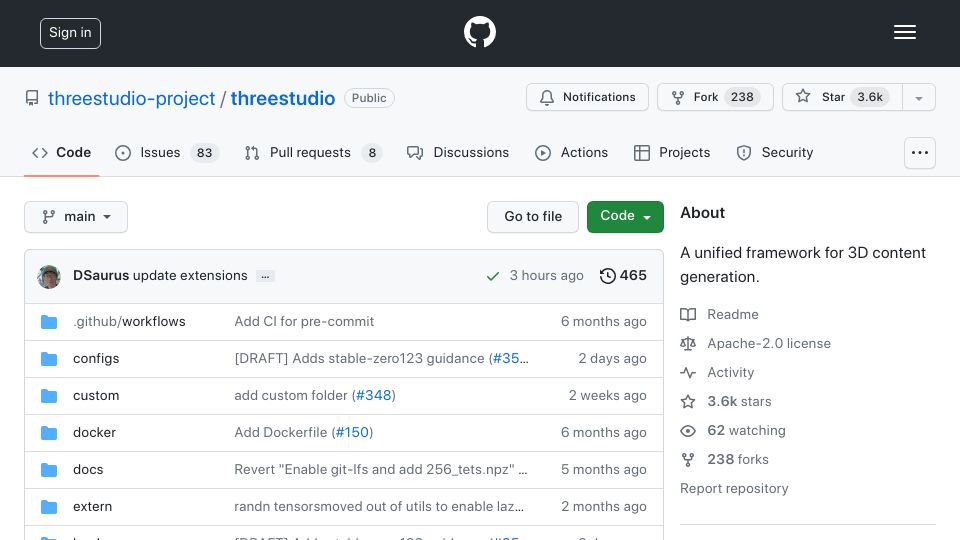Screen dimensions: 960x540
Task: Click the repository book icon beside threestudio-project
Action: coord(32,98)
